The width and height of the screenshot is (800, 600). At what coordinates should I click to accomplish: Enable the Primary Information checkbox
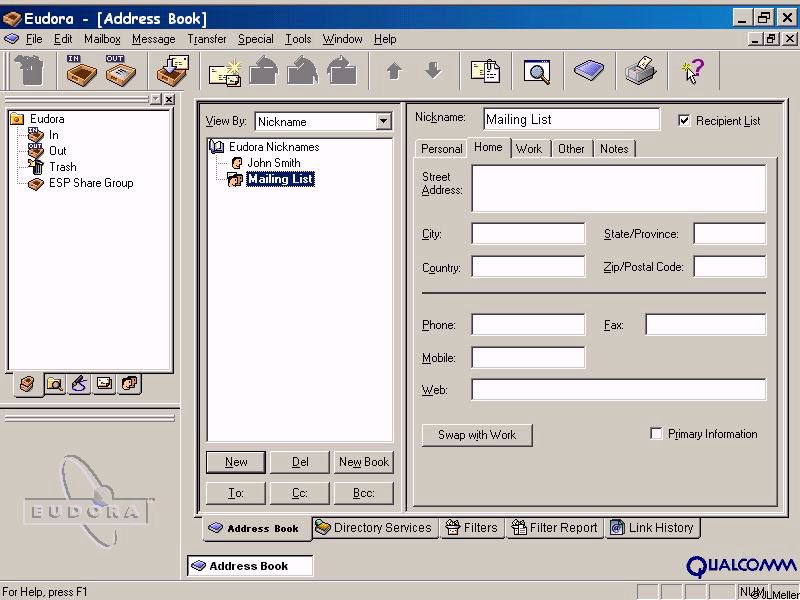656,434
